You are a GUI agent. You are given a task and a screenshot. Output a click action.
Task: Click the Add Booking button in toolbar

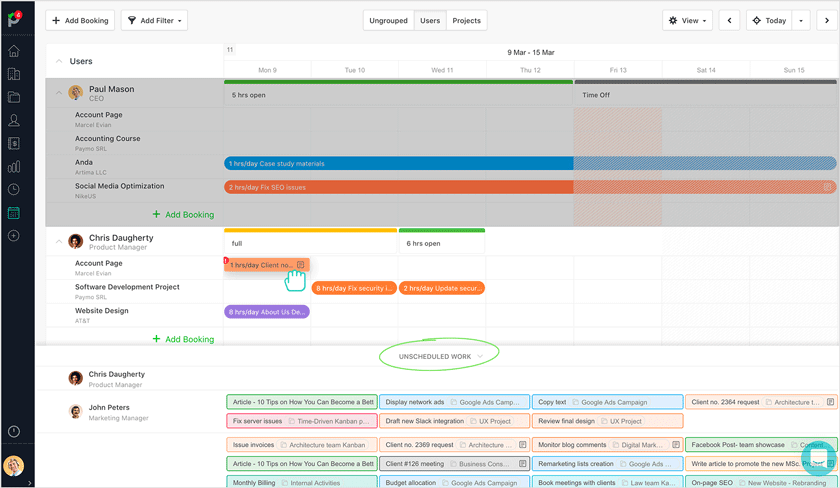[x=80, y=20]
